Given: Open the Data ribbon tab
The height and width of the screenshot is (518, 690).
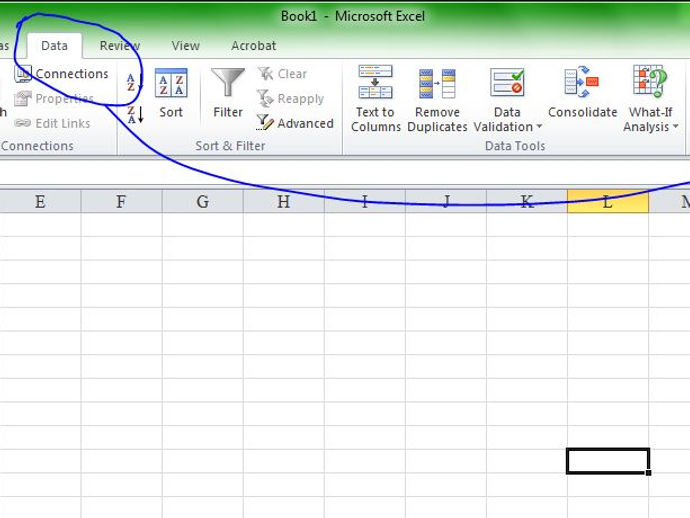Looking at the screenshot, I should [54, 46].
